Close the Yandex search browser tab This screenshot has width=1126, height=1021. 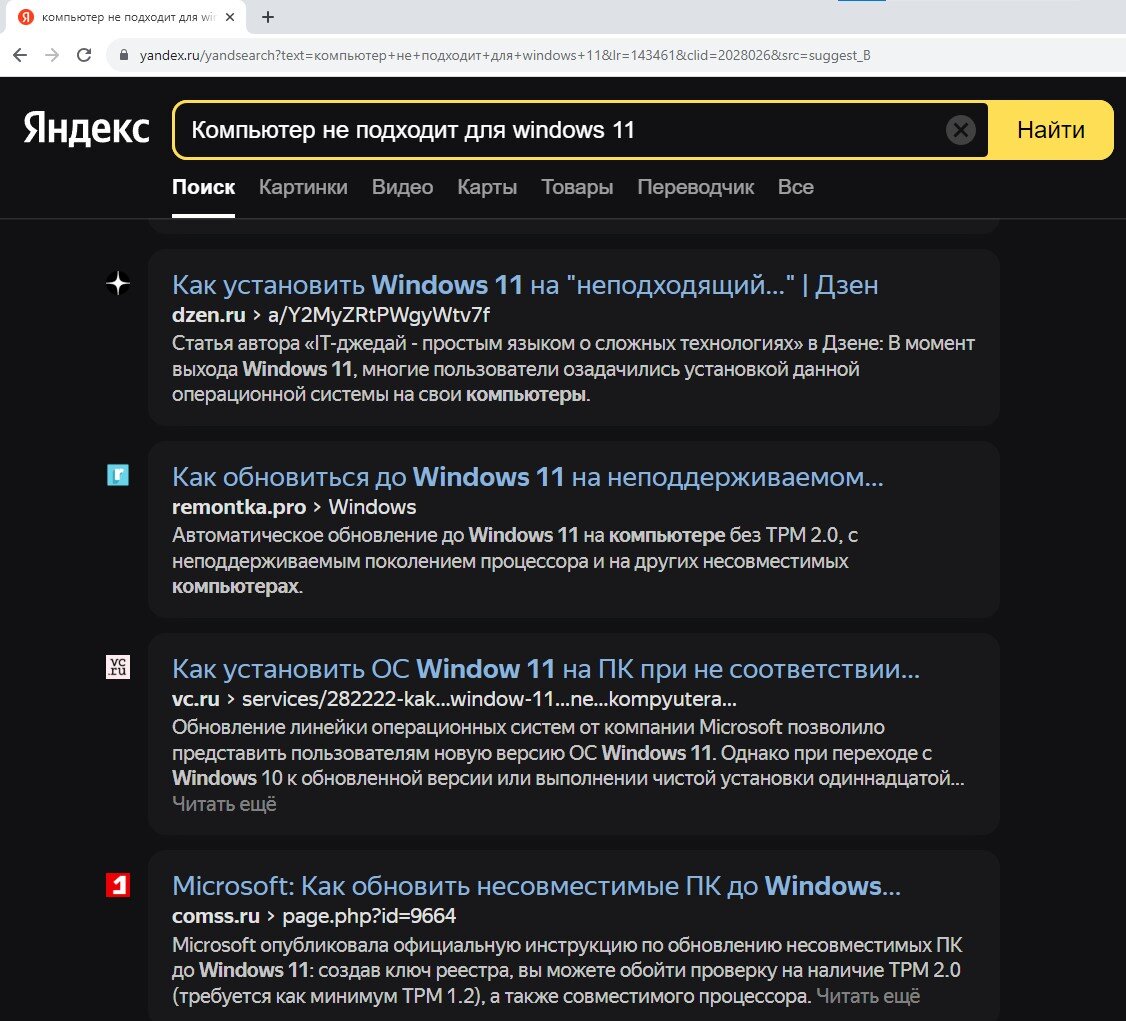coord(230,17)
